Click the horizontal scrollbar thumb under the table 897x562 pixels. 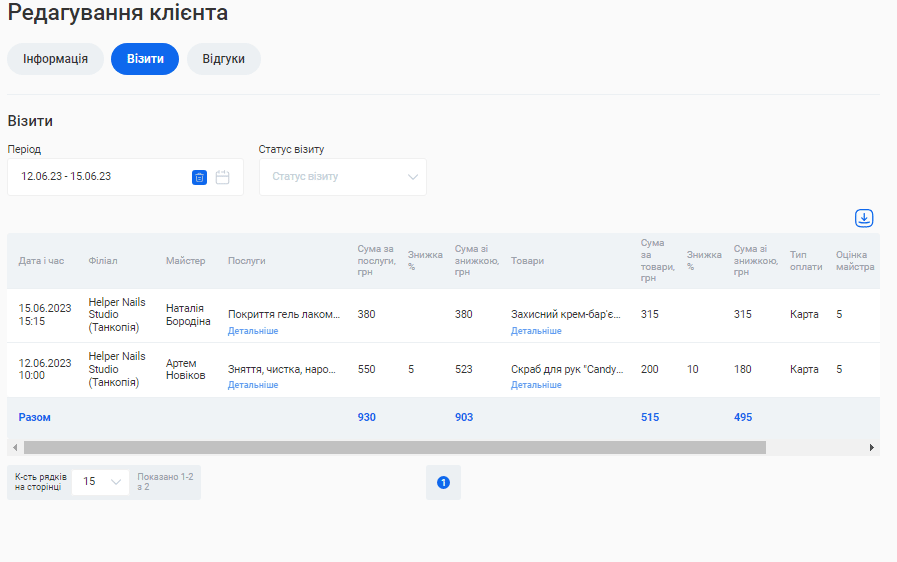tap(394, 448)
